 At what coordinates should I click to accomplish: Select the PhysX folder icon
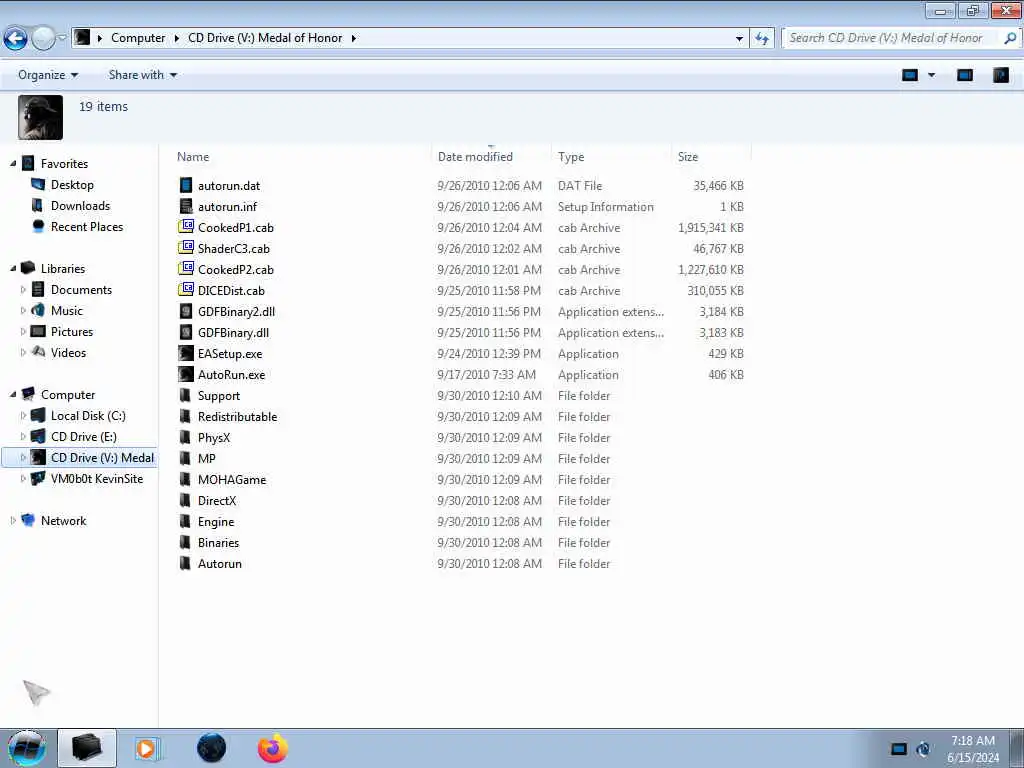point(185,438)
